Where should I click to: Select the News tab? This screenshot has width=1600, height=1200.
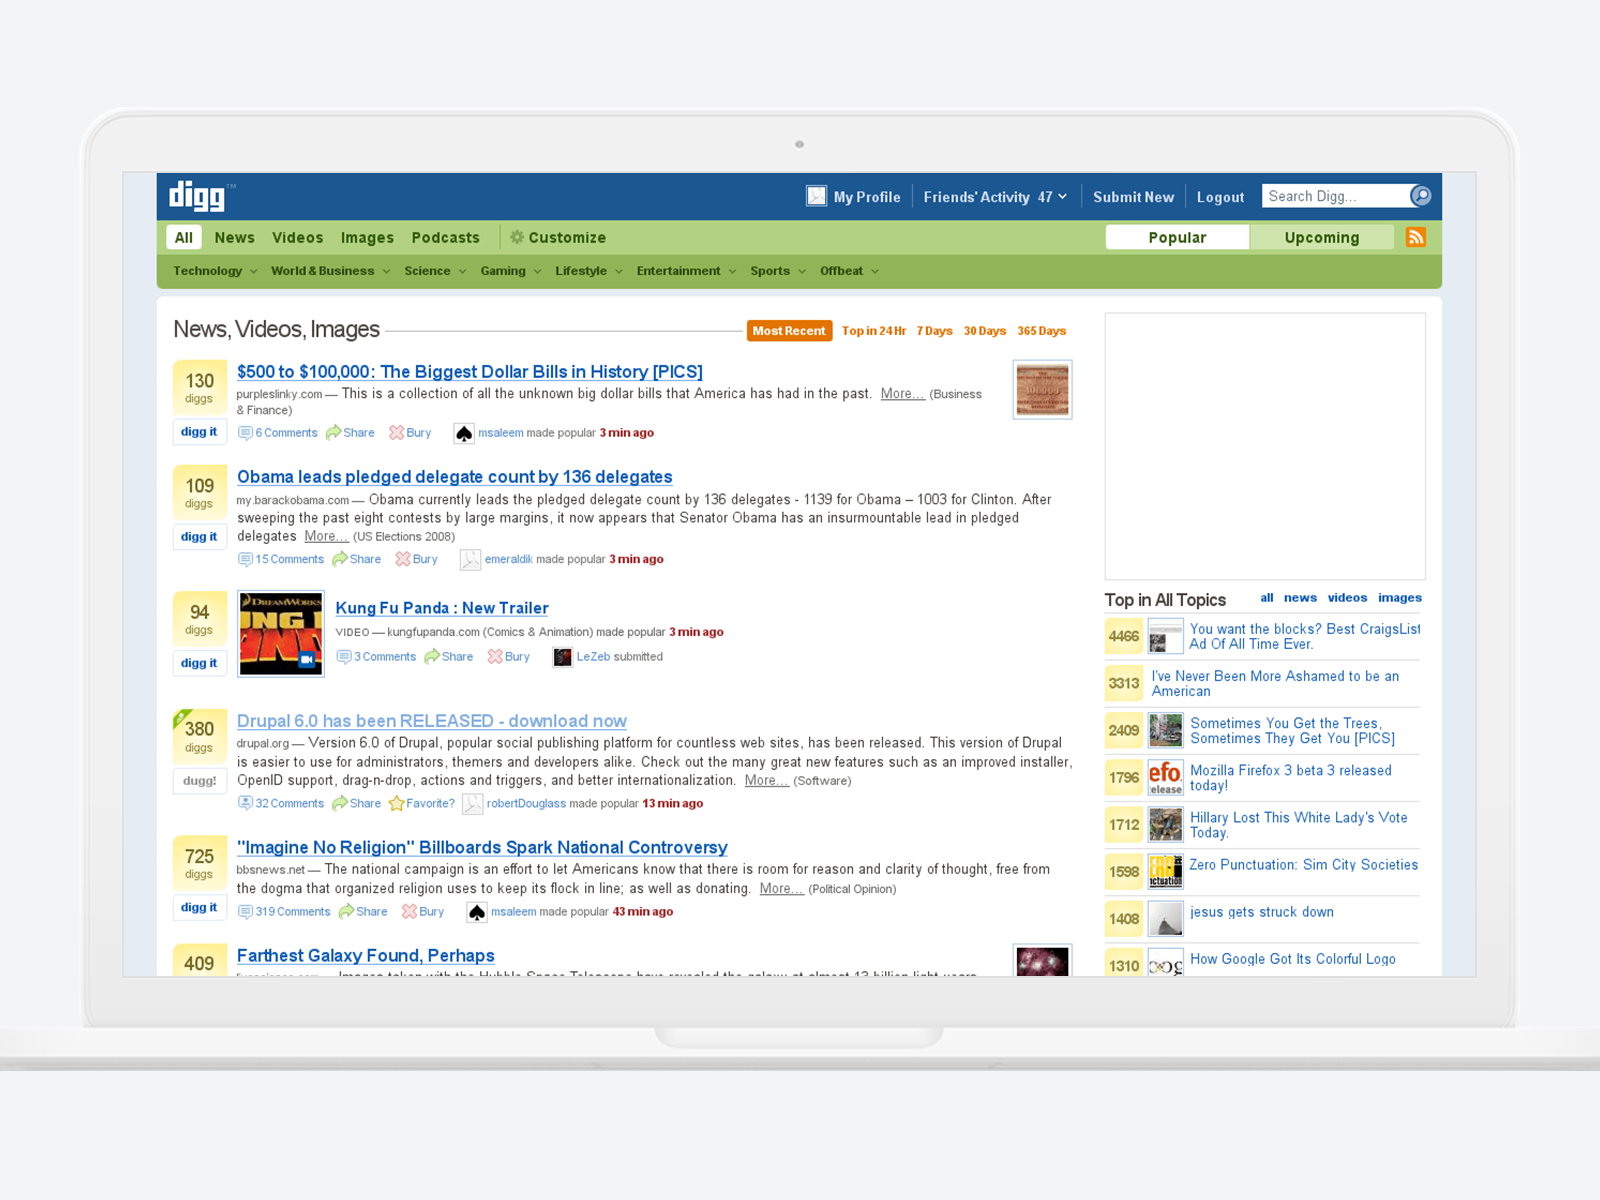point(234,237)
